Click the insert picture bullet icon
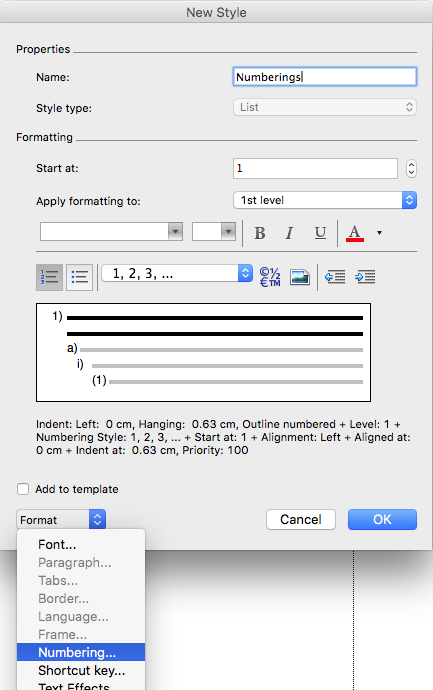 click(300, 277)
